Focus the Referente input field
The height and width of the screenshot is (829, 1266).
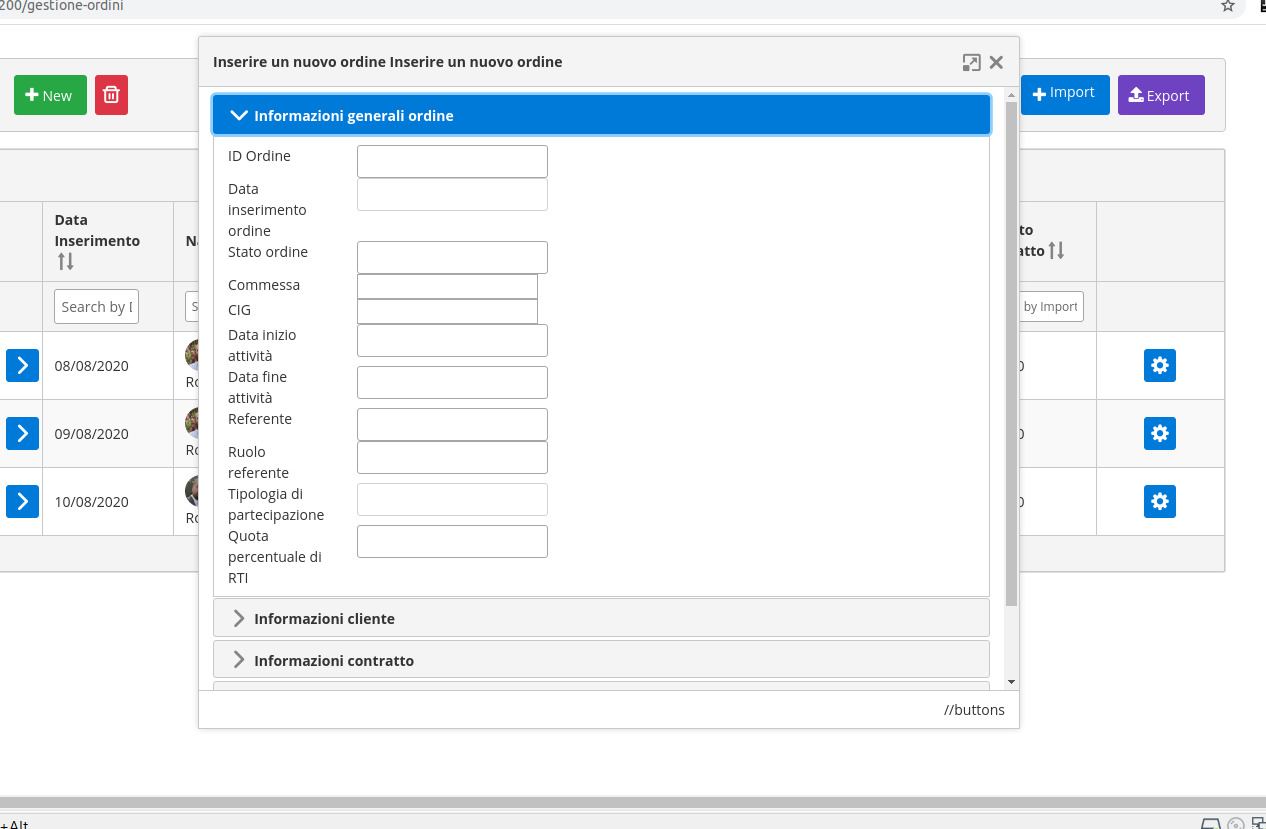click(452, 424)
